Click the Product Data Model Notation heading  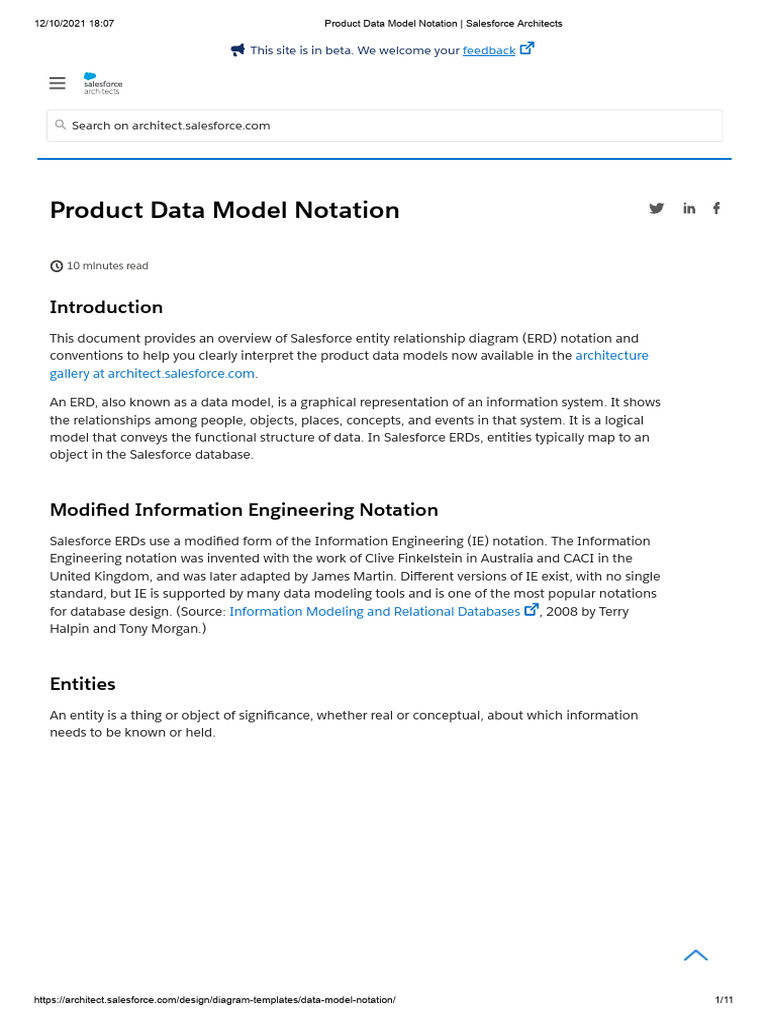click(224, 210)
